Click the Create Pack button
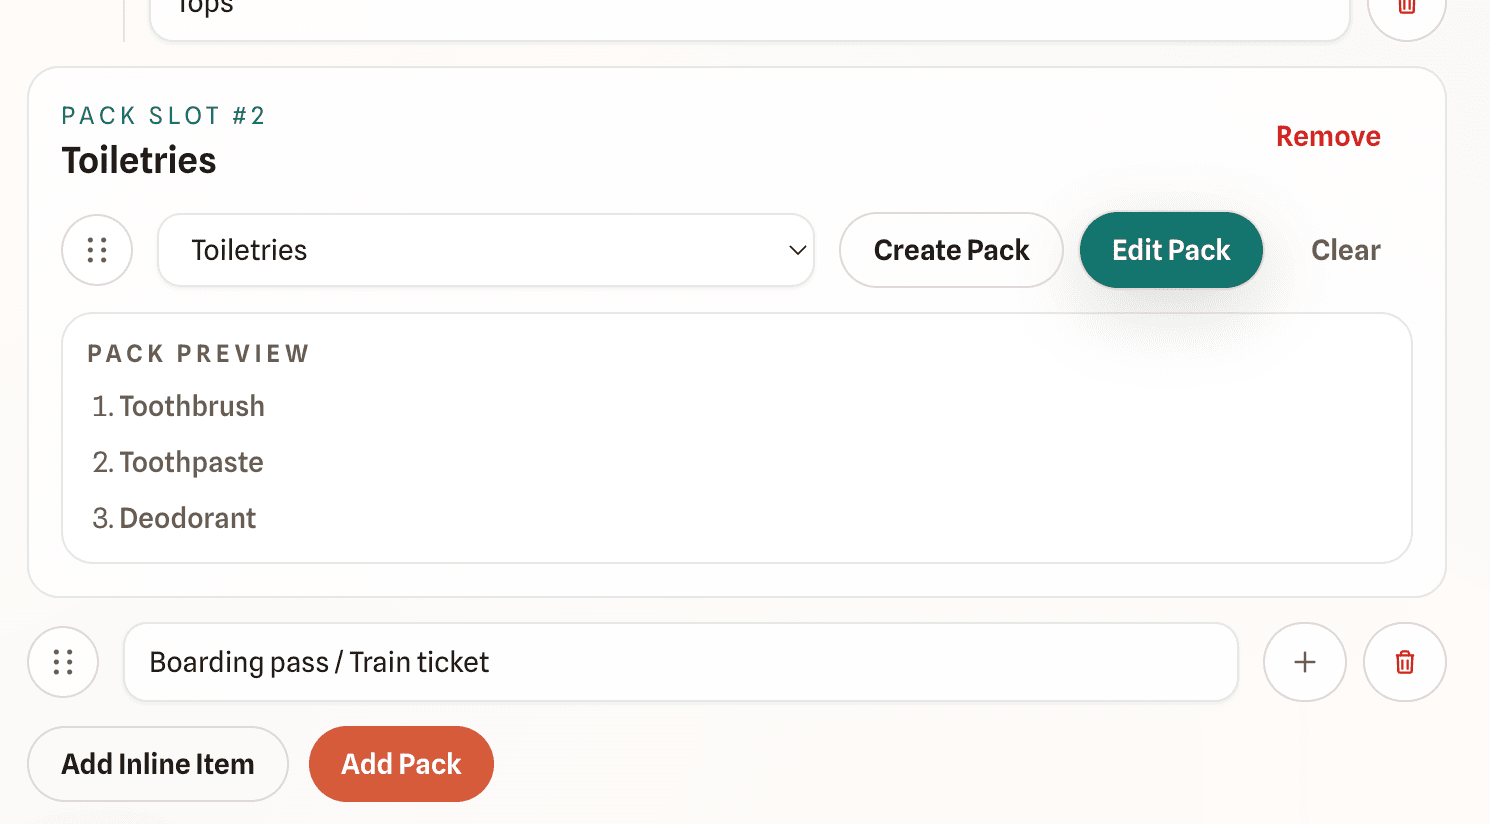1490x824 pixels. (x=951, y=250)
